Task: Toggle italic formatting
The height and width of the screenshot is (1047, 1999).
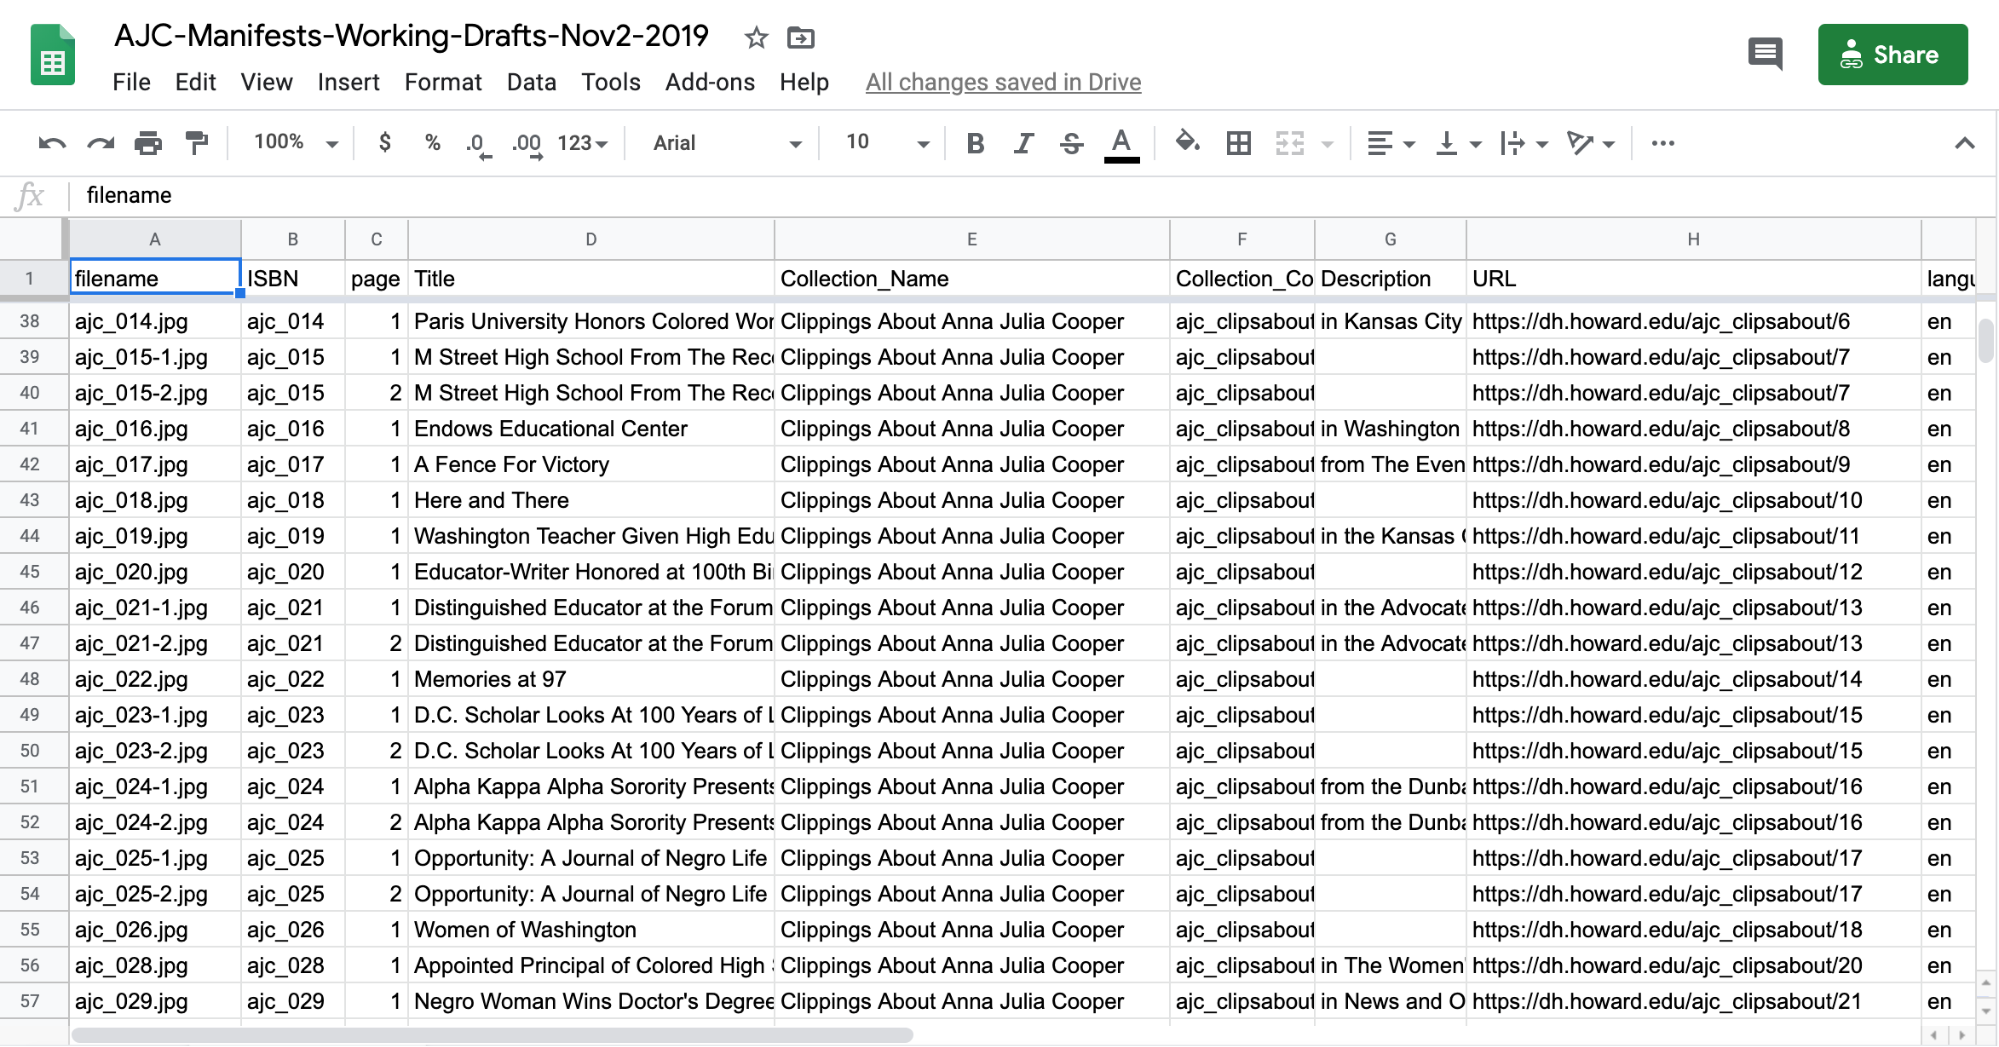Action: pos(1023,143)
